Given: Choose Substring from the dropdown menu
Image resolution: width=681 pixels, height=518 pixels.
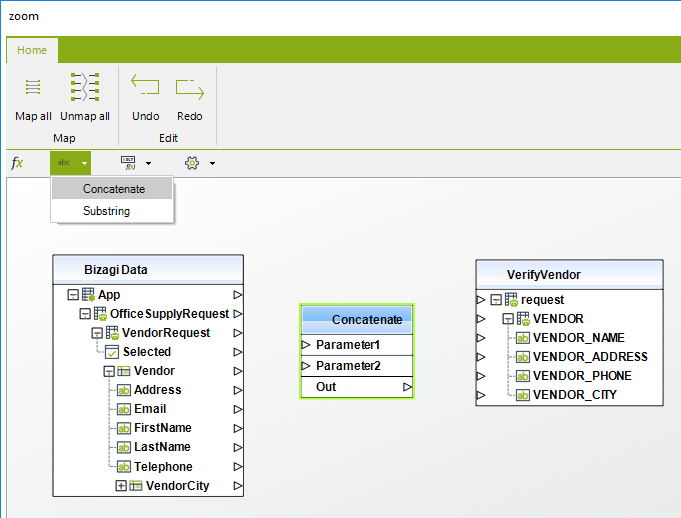Looking at the screenshot, I should click(x=106, y=211).
